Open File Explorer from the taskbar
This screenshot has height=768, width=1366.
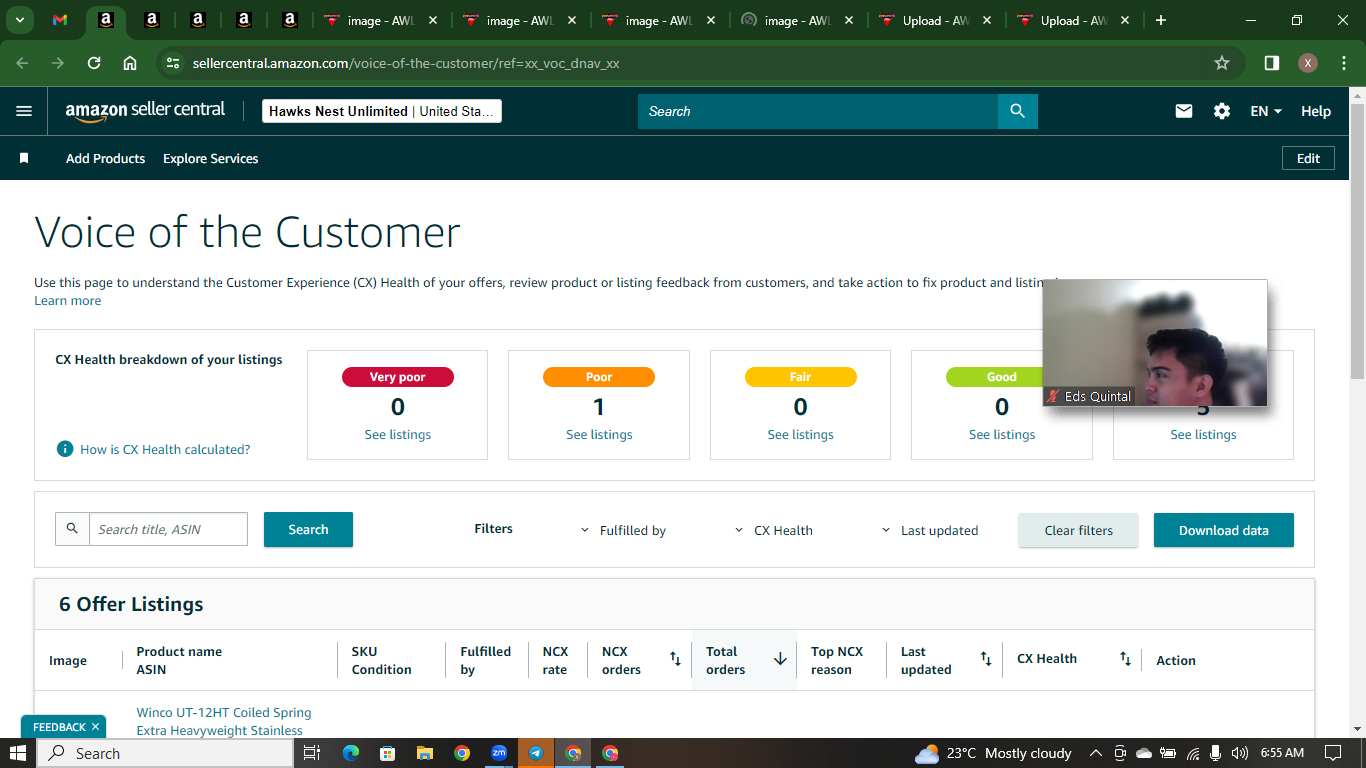point(425,753)
